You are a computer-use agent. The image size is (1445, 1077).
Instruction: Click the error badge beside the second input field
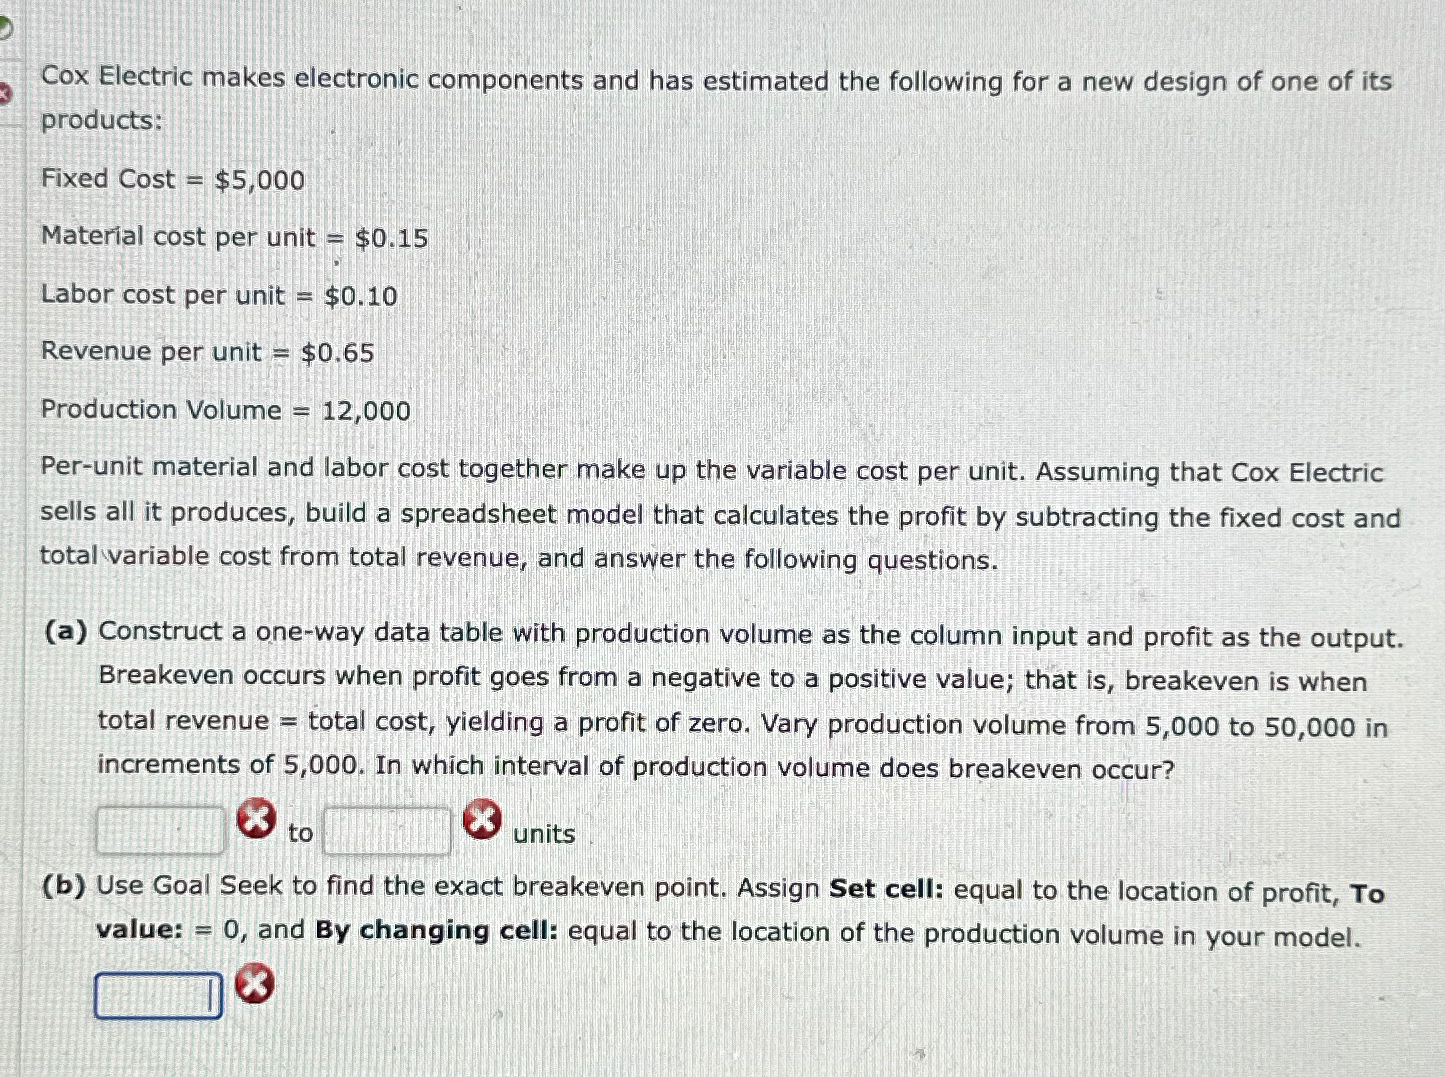[482, 819]
